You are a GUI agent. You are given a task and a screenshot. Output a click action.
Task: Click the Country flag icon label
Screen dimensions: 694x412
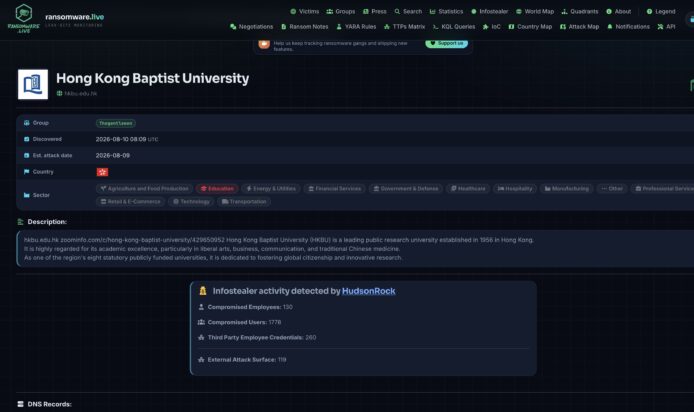27,172
